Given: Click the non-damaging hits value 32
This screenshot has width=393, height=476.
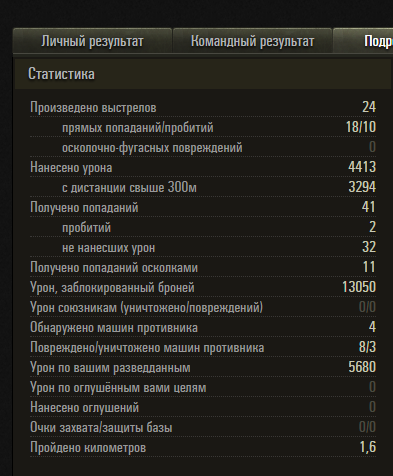Looking at the screenshot, I should pyautogui.click(x=369, y=247).
